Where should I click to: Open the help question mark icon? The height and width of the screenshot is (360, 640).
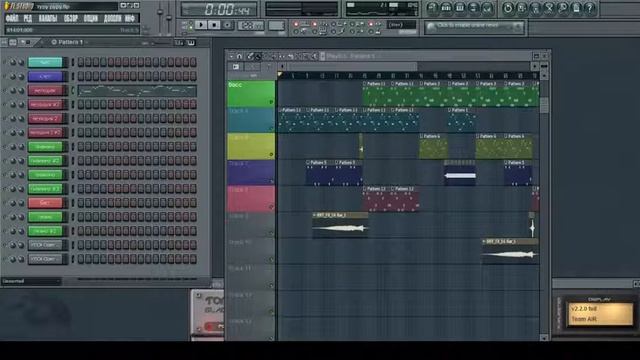pos(589,8)
